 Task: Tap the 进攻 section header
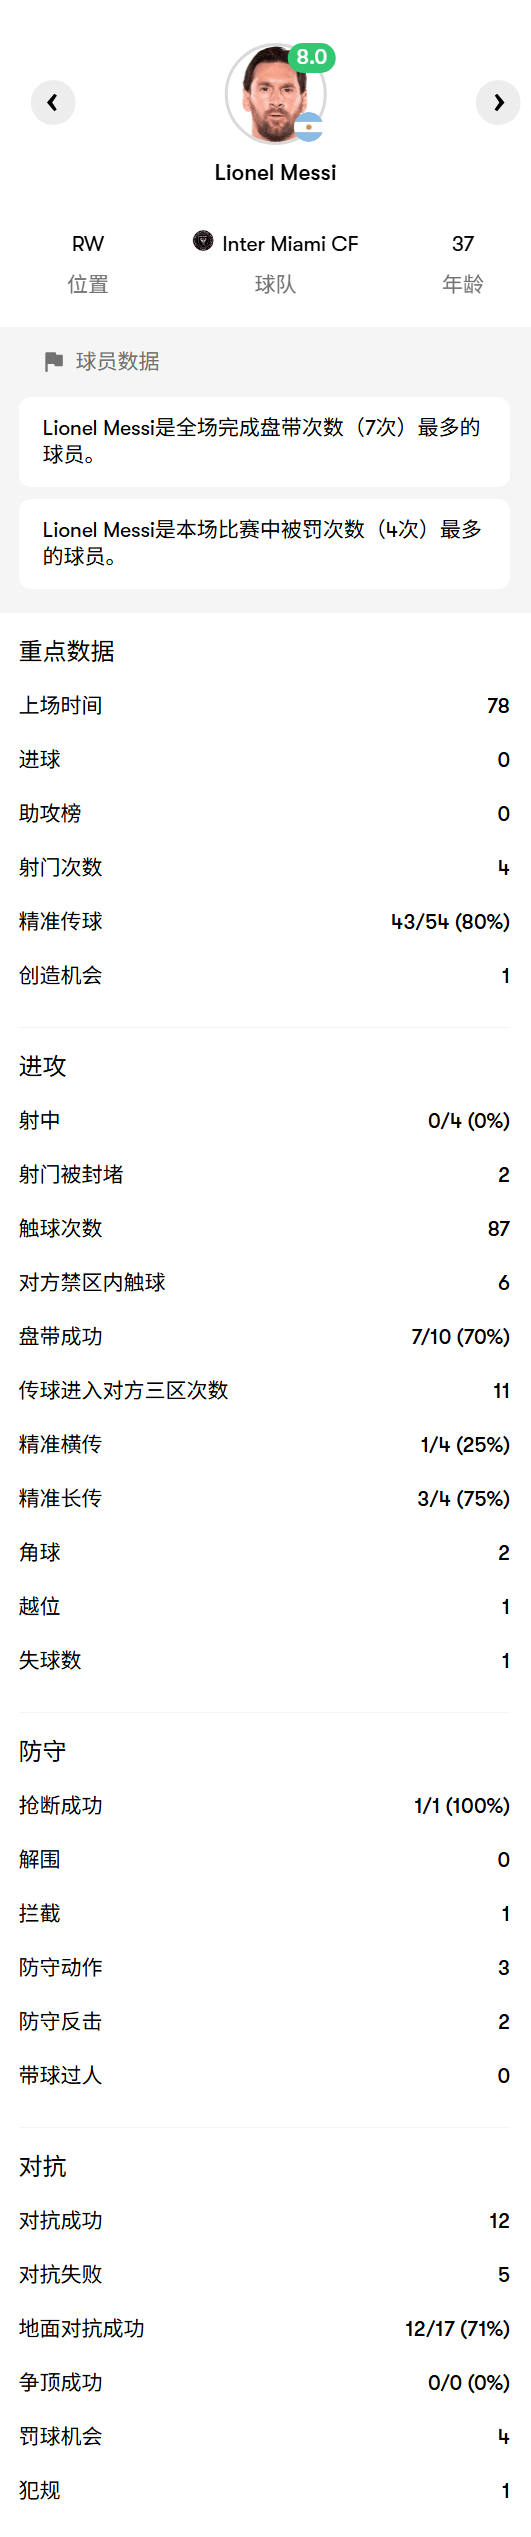pyautogui.click(x=43, y=1067)
